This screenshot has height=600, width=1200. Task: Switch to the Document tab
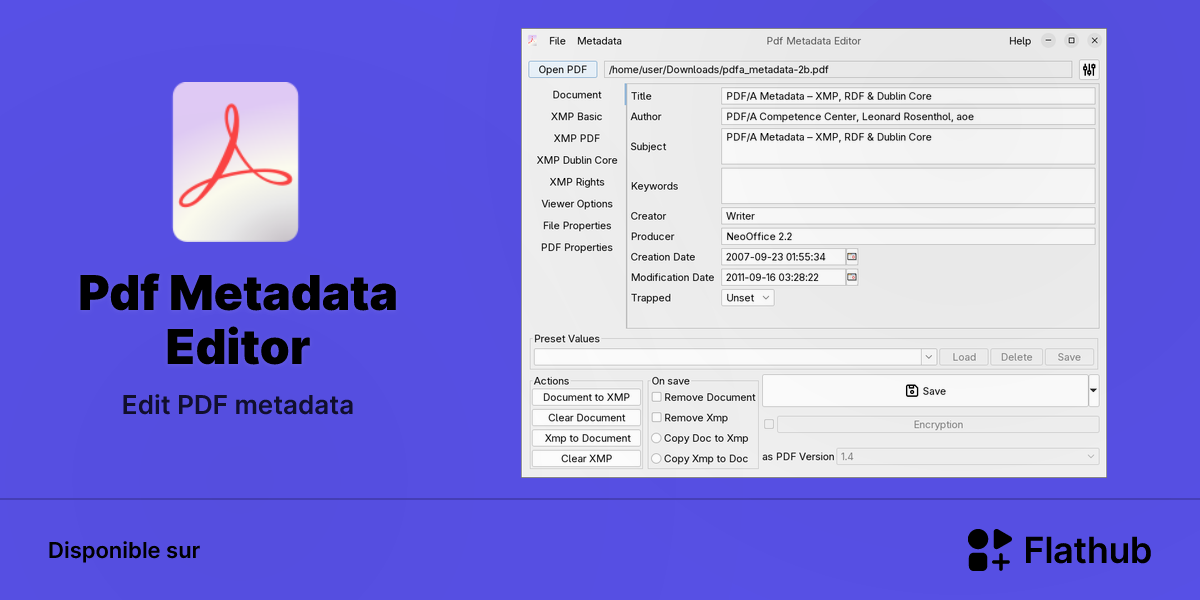(x=577, y=95)
